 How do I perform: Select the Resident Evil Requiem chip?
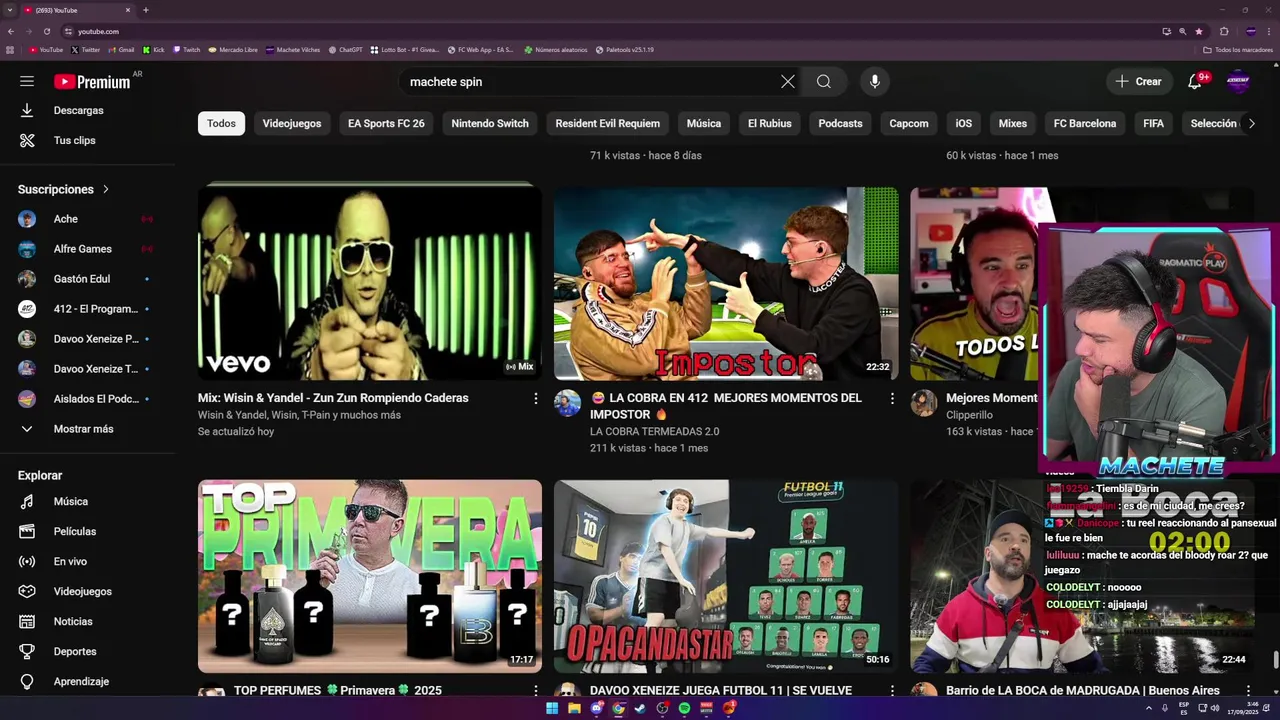tap(608, 123)
